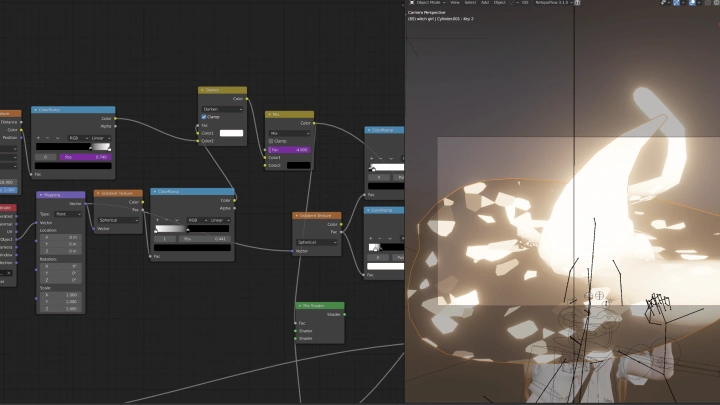Open the Add menu in the viewport header

(485, 2)
